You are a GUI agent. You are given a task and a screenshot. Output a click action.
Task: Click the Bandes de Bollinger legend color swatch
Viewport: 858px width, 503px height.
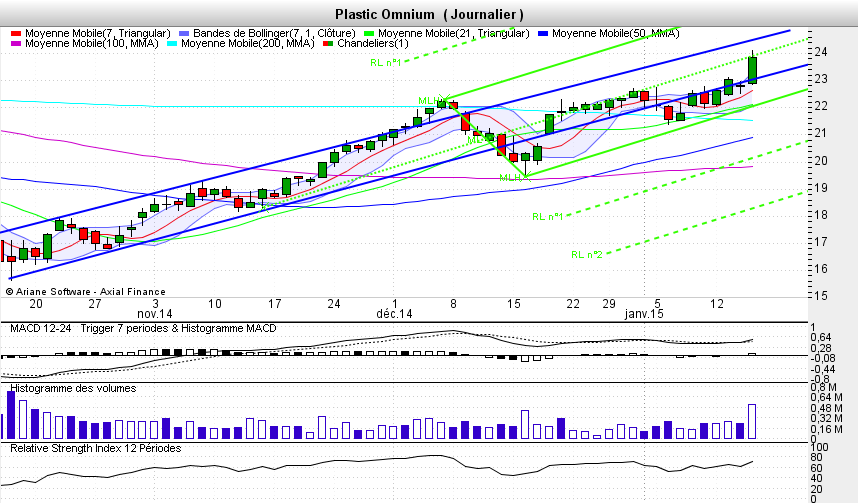(184, 34)
